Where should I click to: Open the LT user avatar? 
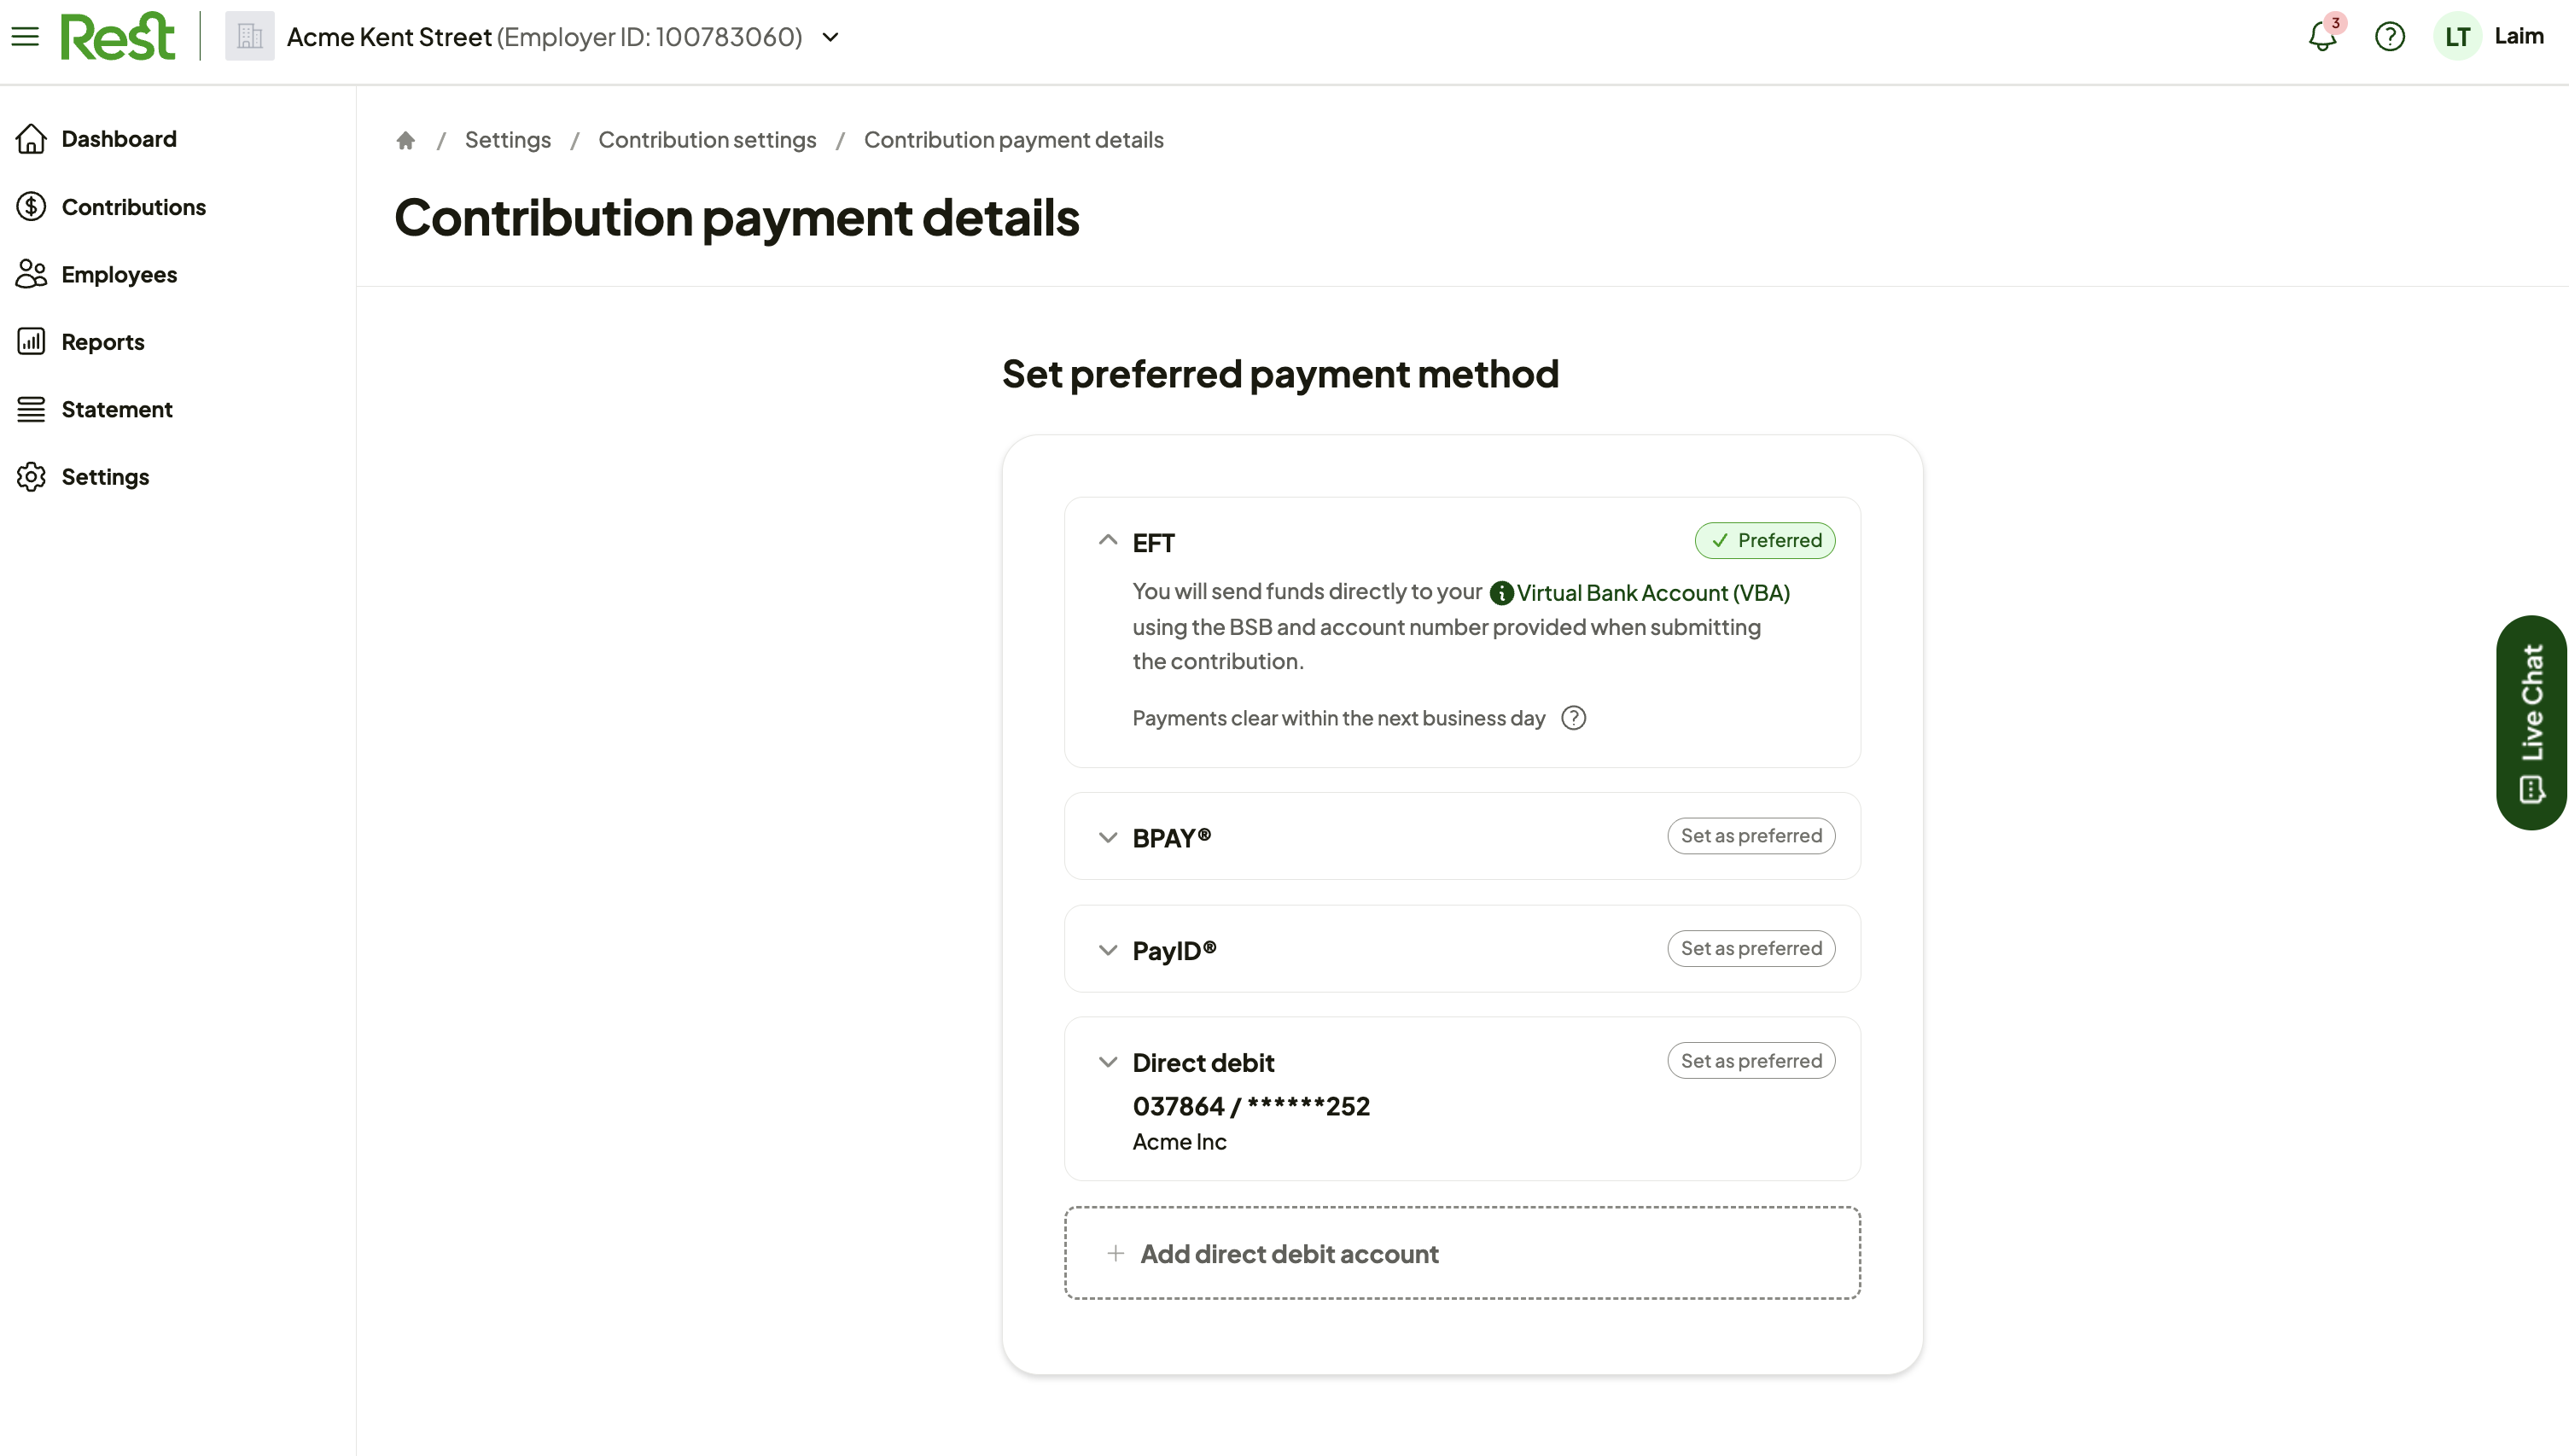click(x=2457, y=37)
